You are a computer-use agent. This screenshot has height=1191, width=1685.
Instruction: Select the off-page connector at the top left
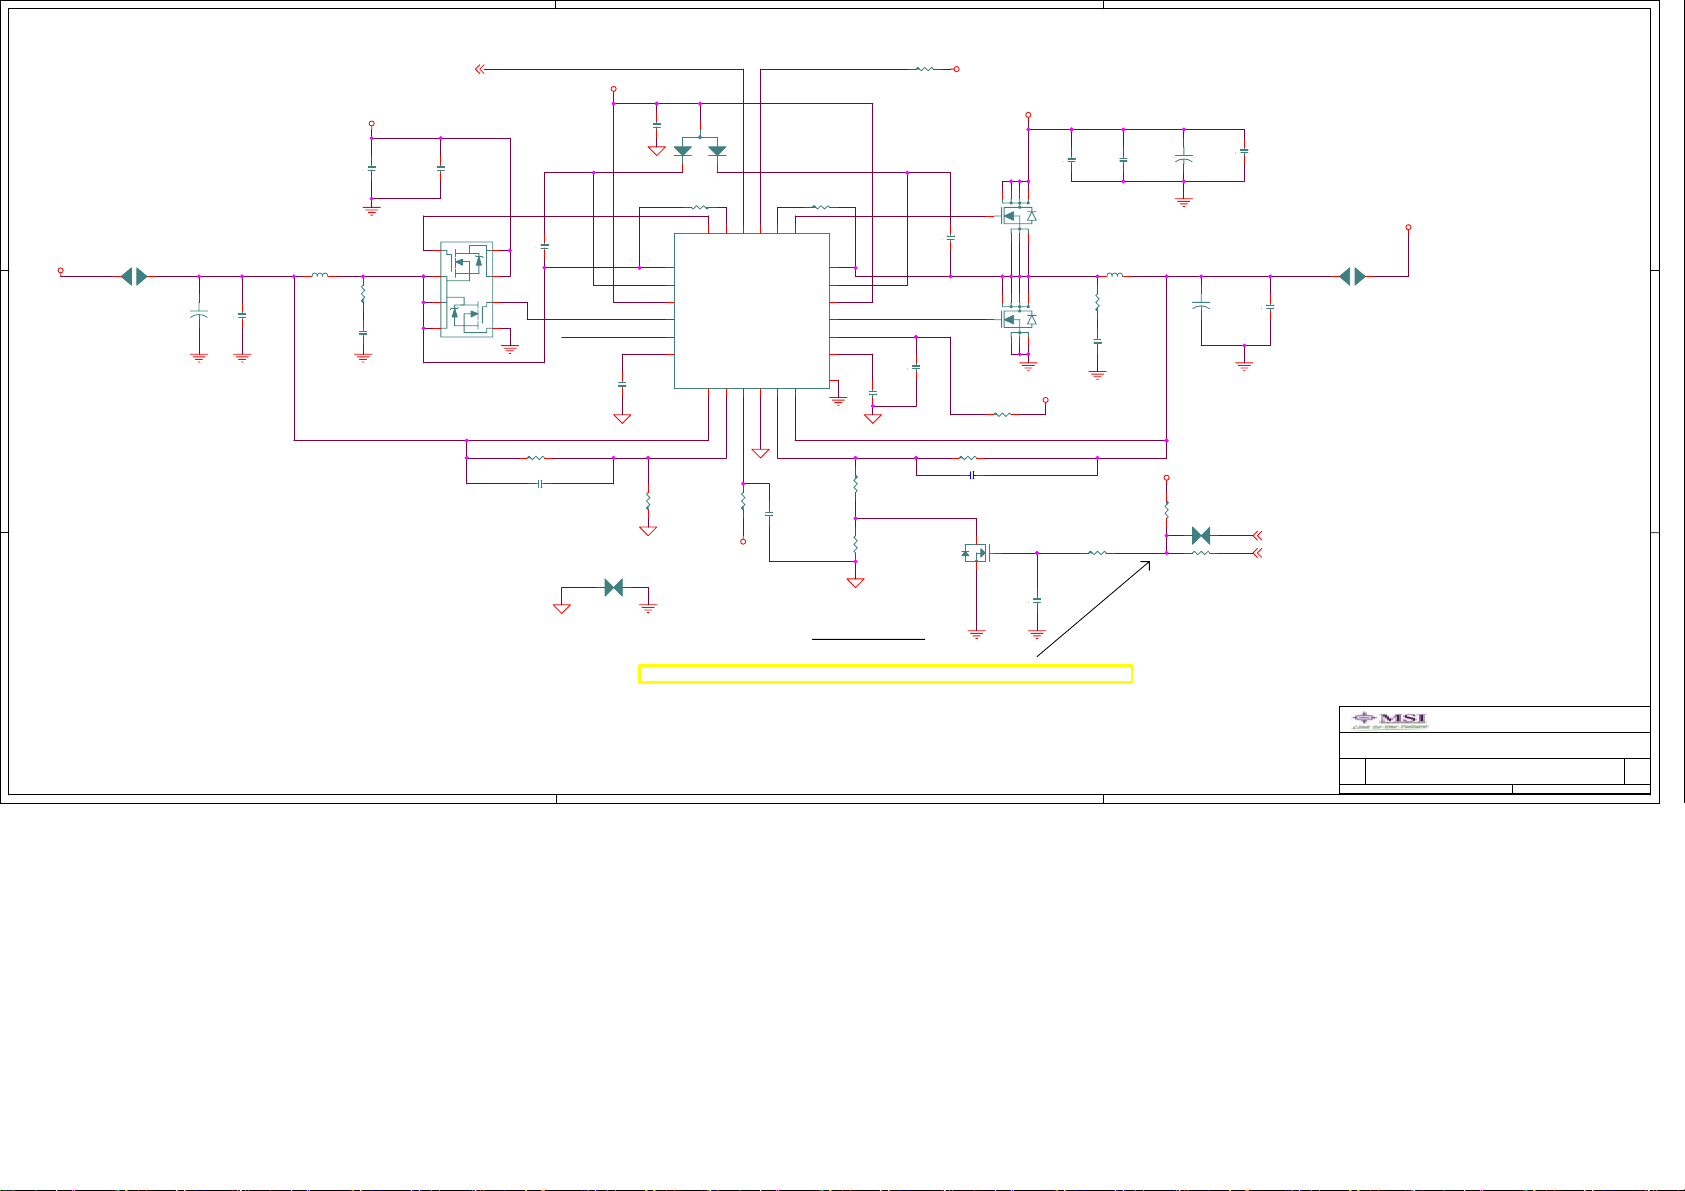coord(480,69)
